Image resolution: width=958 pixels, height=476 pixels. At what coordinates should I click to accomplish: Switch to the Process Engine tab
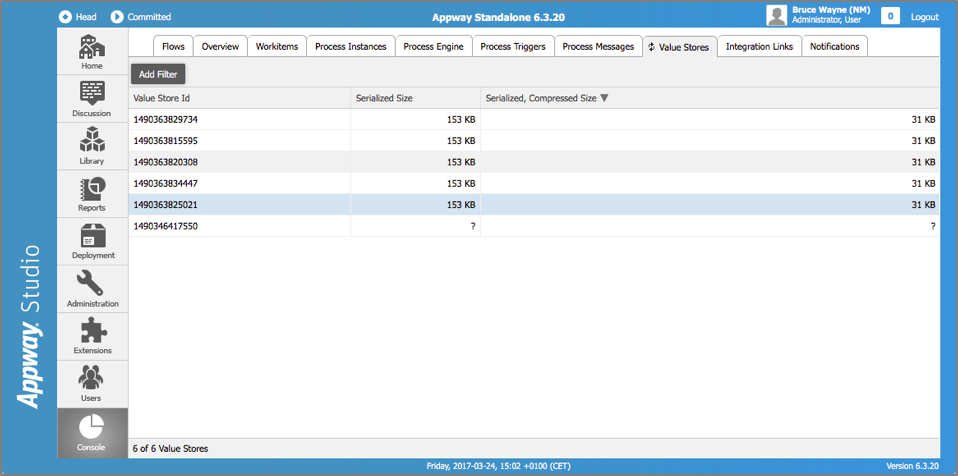(x=434, y=46)
